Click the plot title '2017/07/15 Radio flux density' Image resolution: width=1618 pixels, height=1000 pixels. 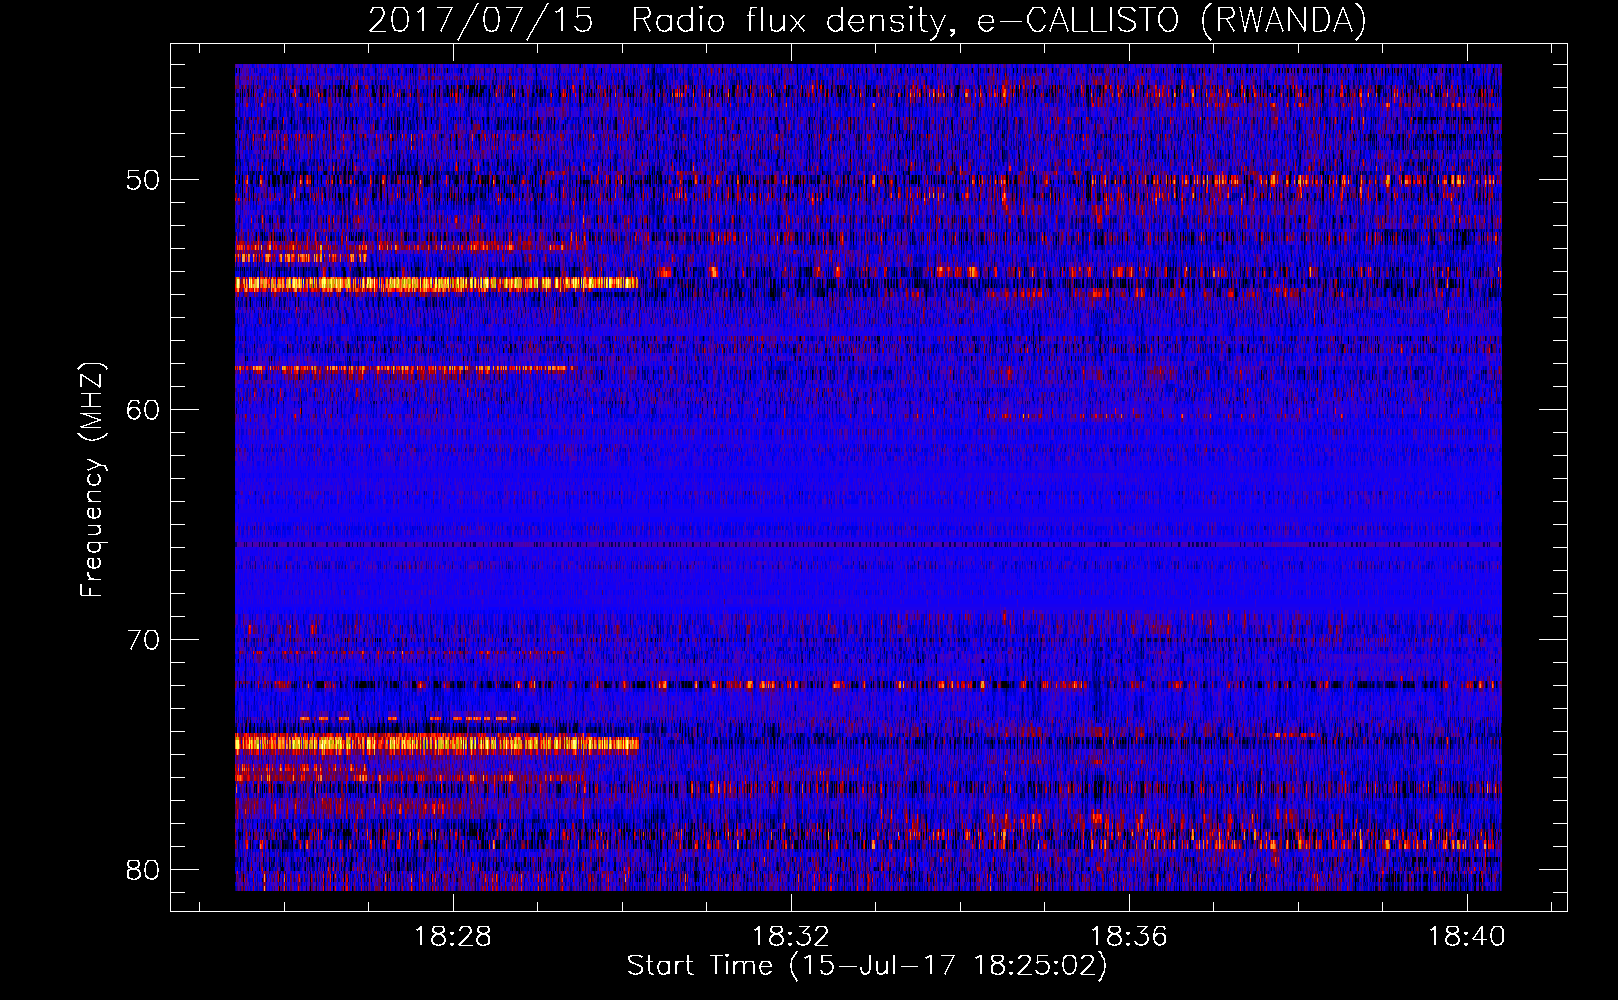point(867,20)
